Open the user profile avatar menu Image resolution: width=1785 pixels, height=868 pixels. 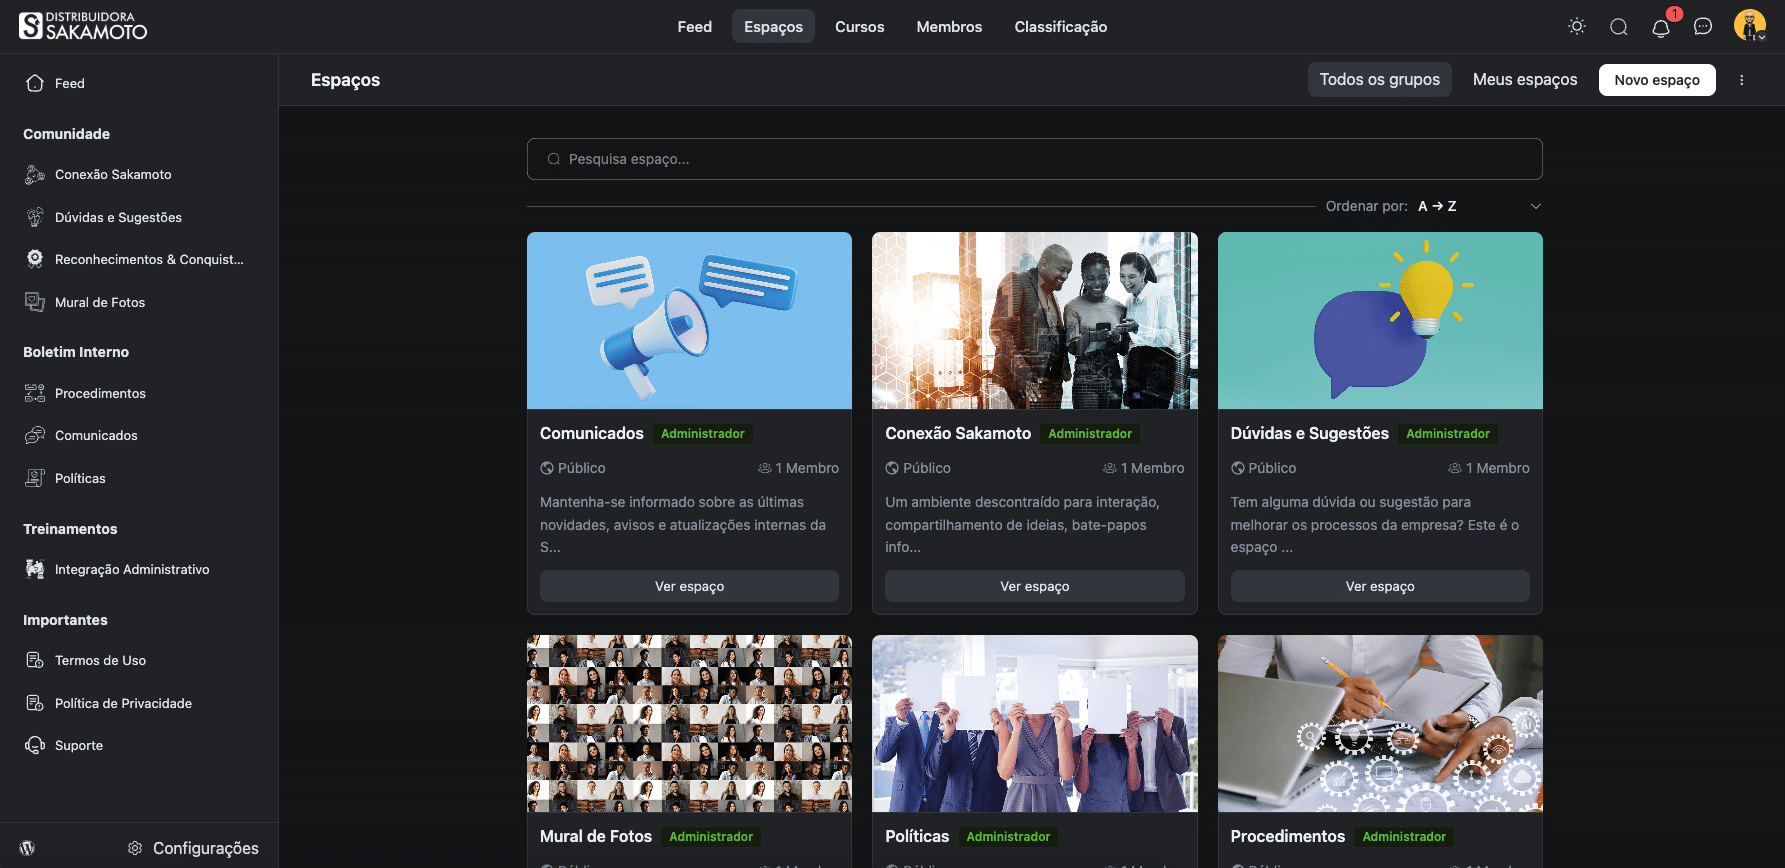pyautogui.click(x=1749, y=26)
